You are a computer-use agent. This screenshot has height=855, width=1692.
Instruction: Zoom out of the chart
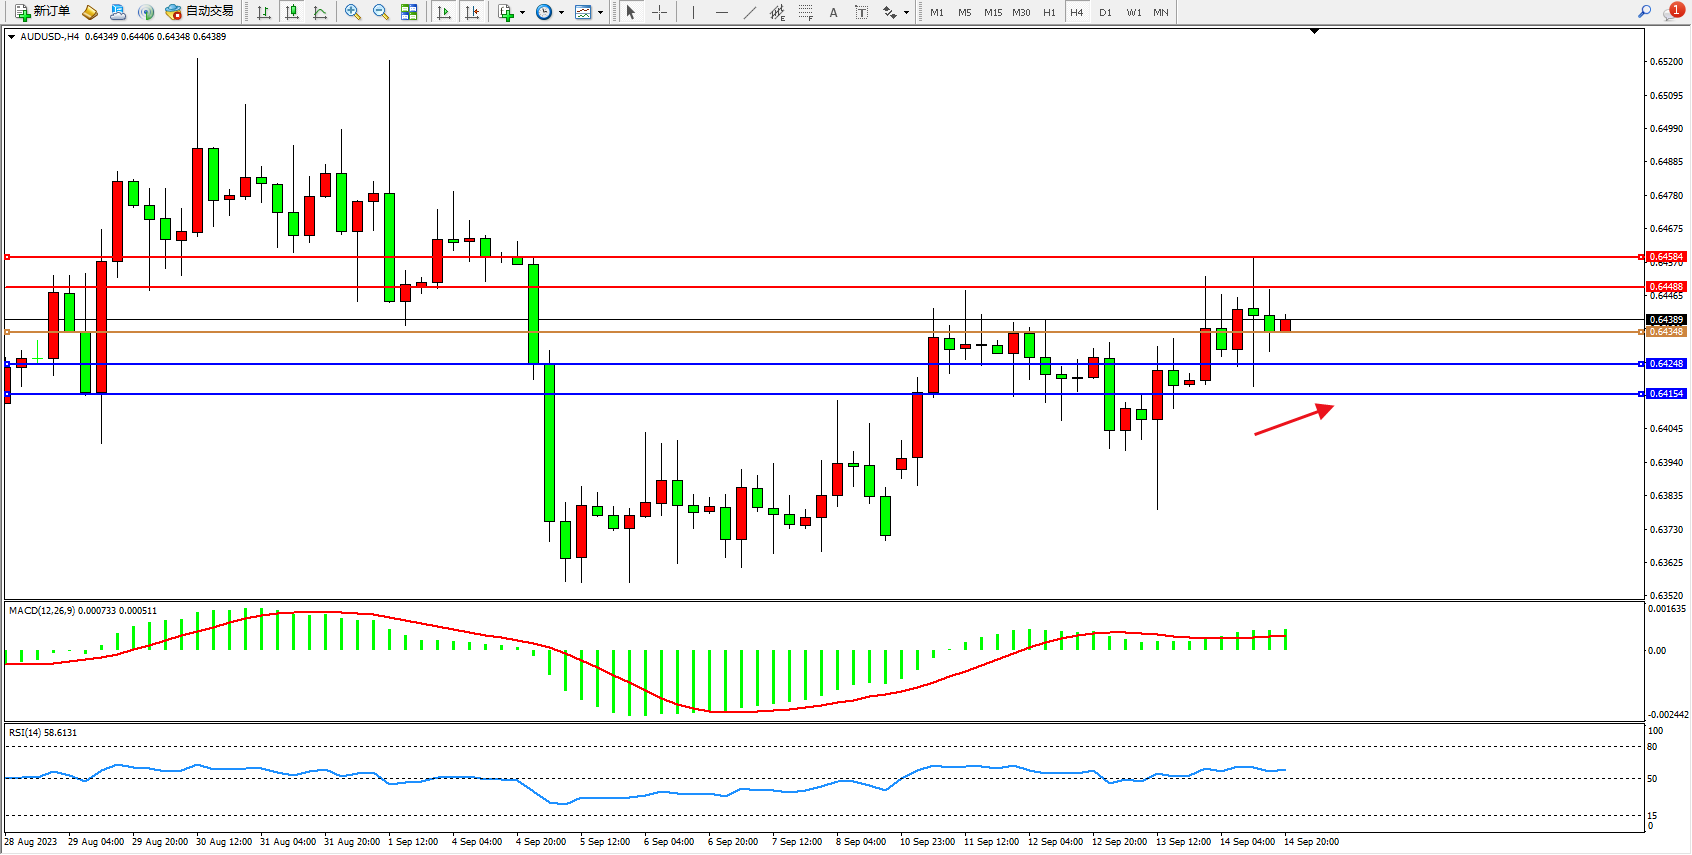click(x=381, y=12)
